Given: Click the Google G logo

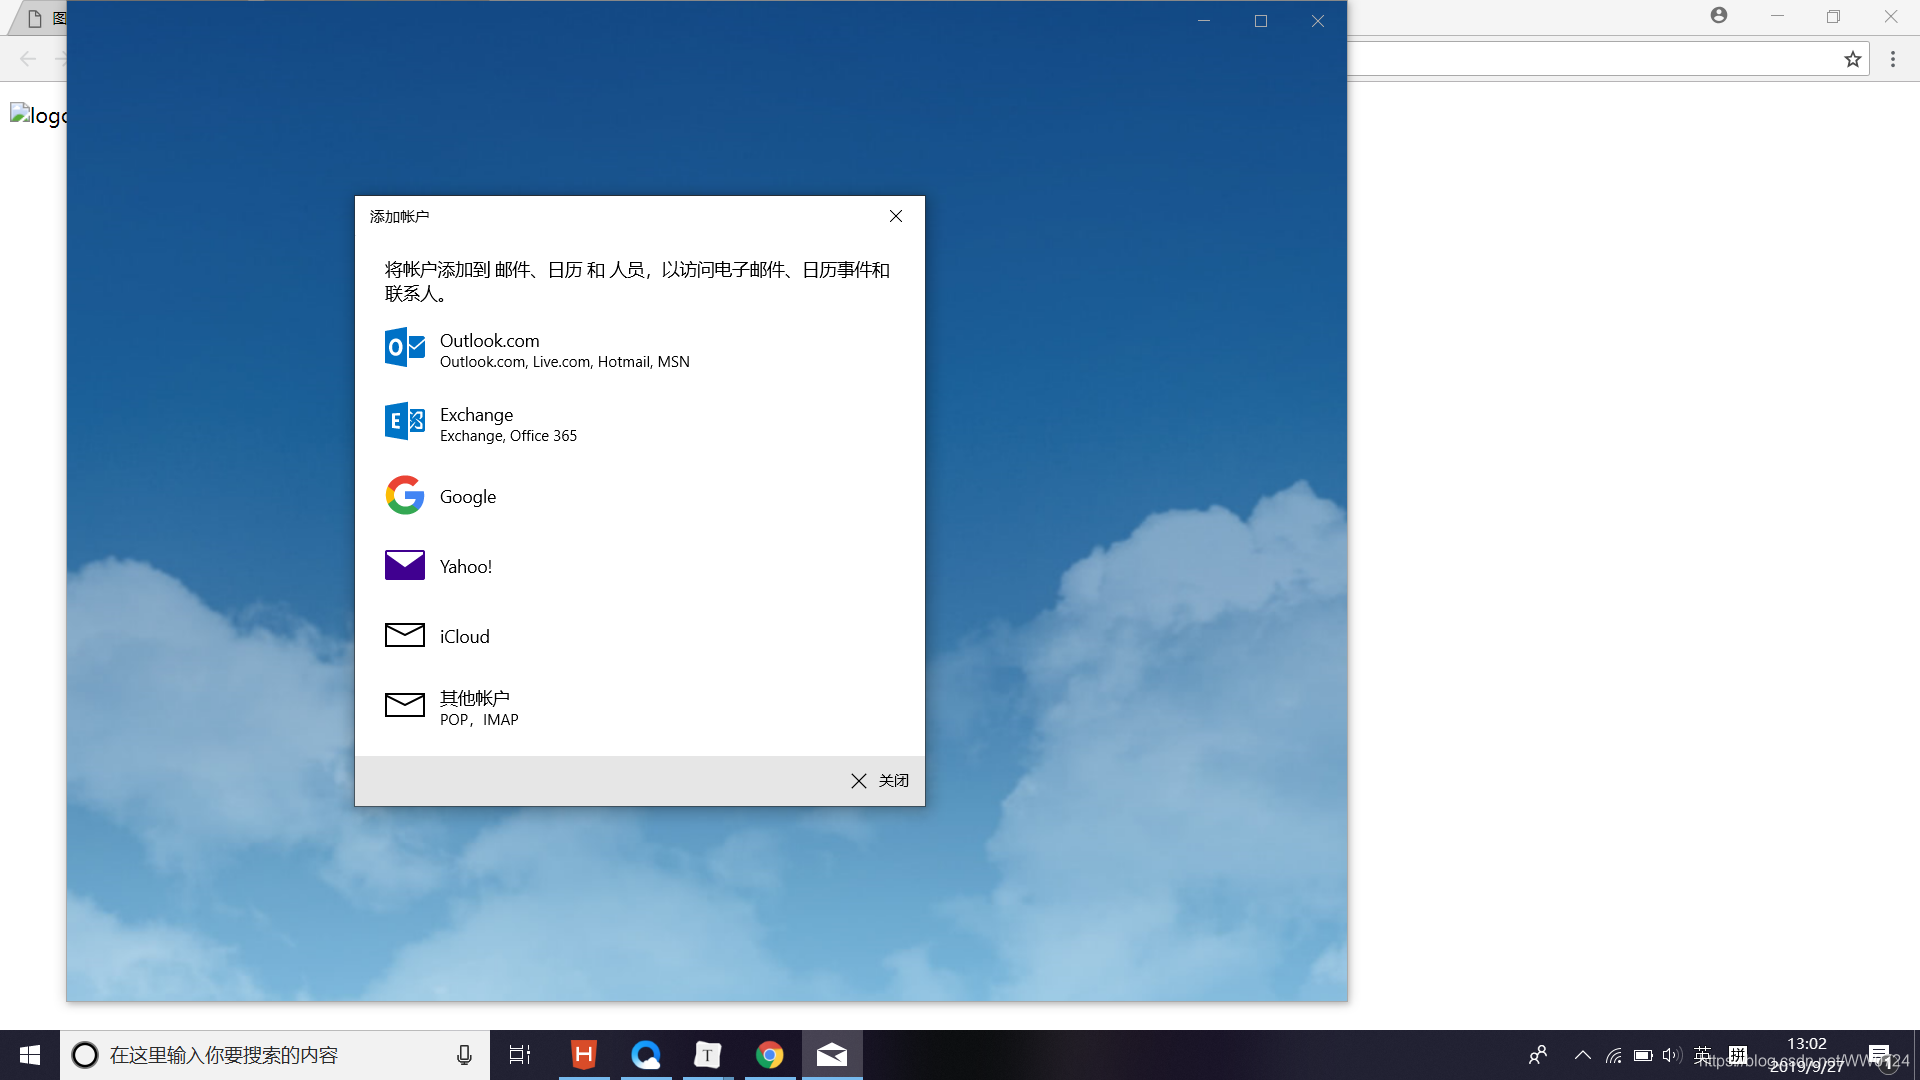Looking at the screenshot, I should pyautogui.click(x=405, y=495).
